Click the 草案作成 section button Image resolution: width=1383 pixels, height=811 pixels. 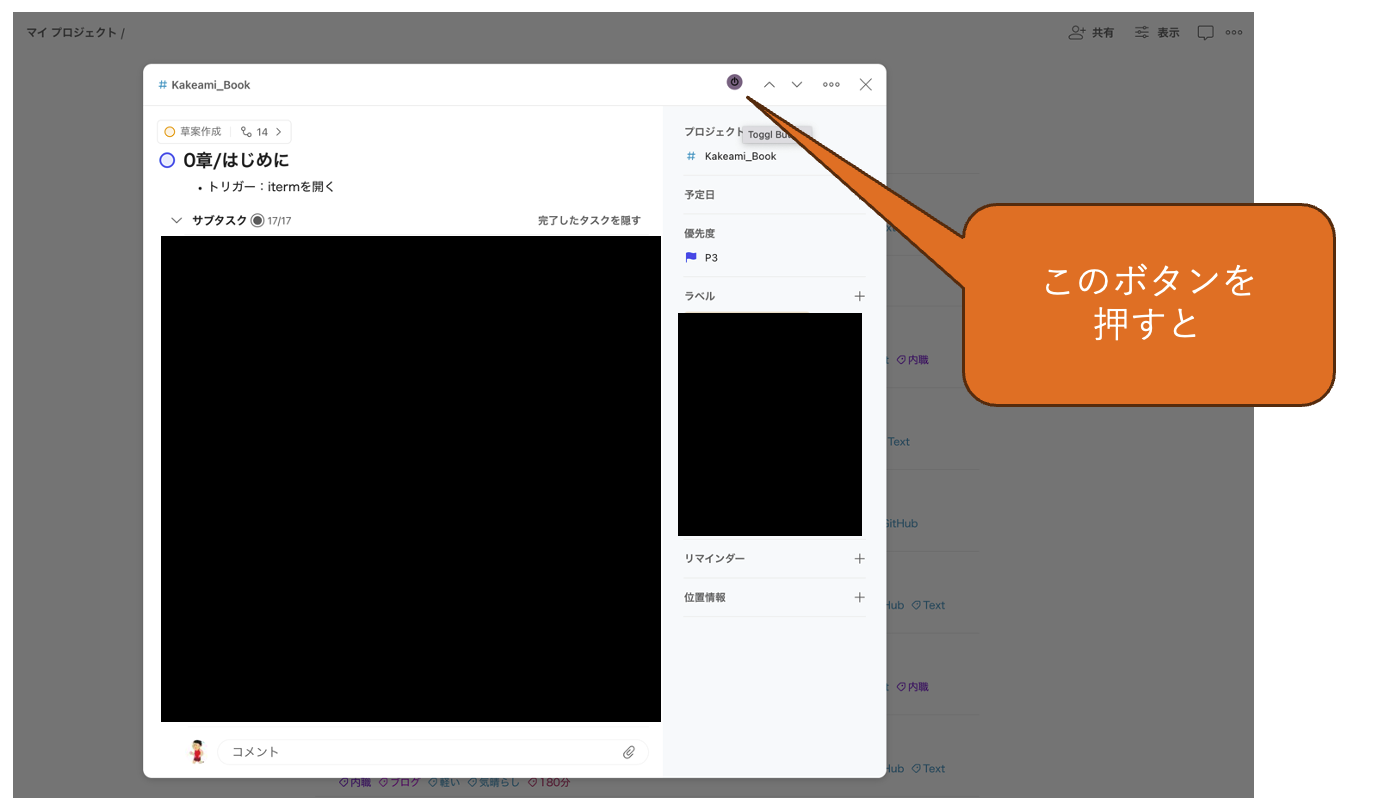point(195,131)
